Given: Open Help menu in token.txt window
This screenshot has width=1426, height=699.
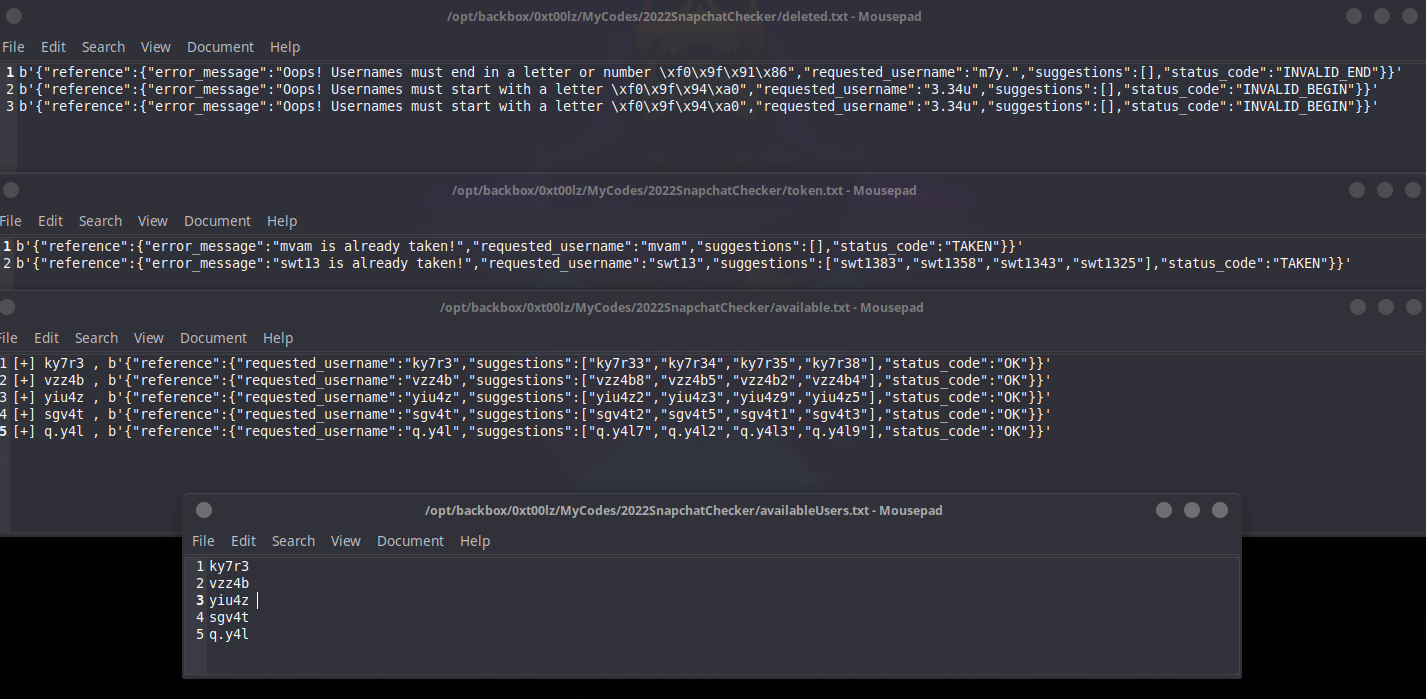Looking at the screenshot, I should (x=282, y=221).
